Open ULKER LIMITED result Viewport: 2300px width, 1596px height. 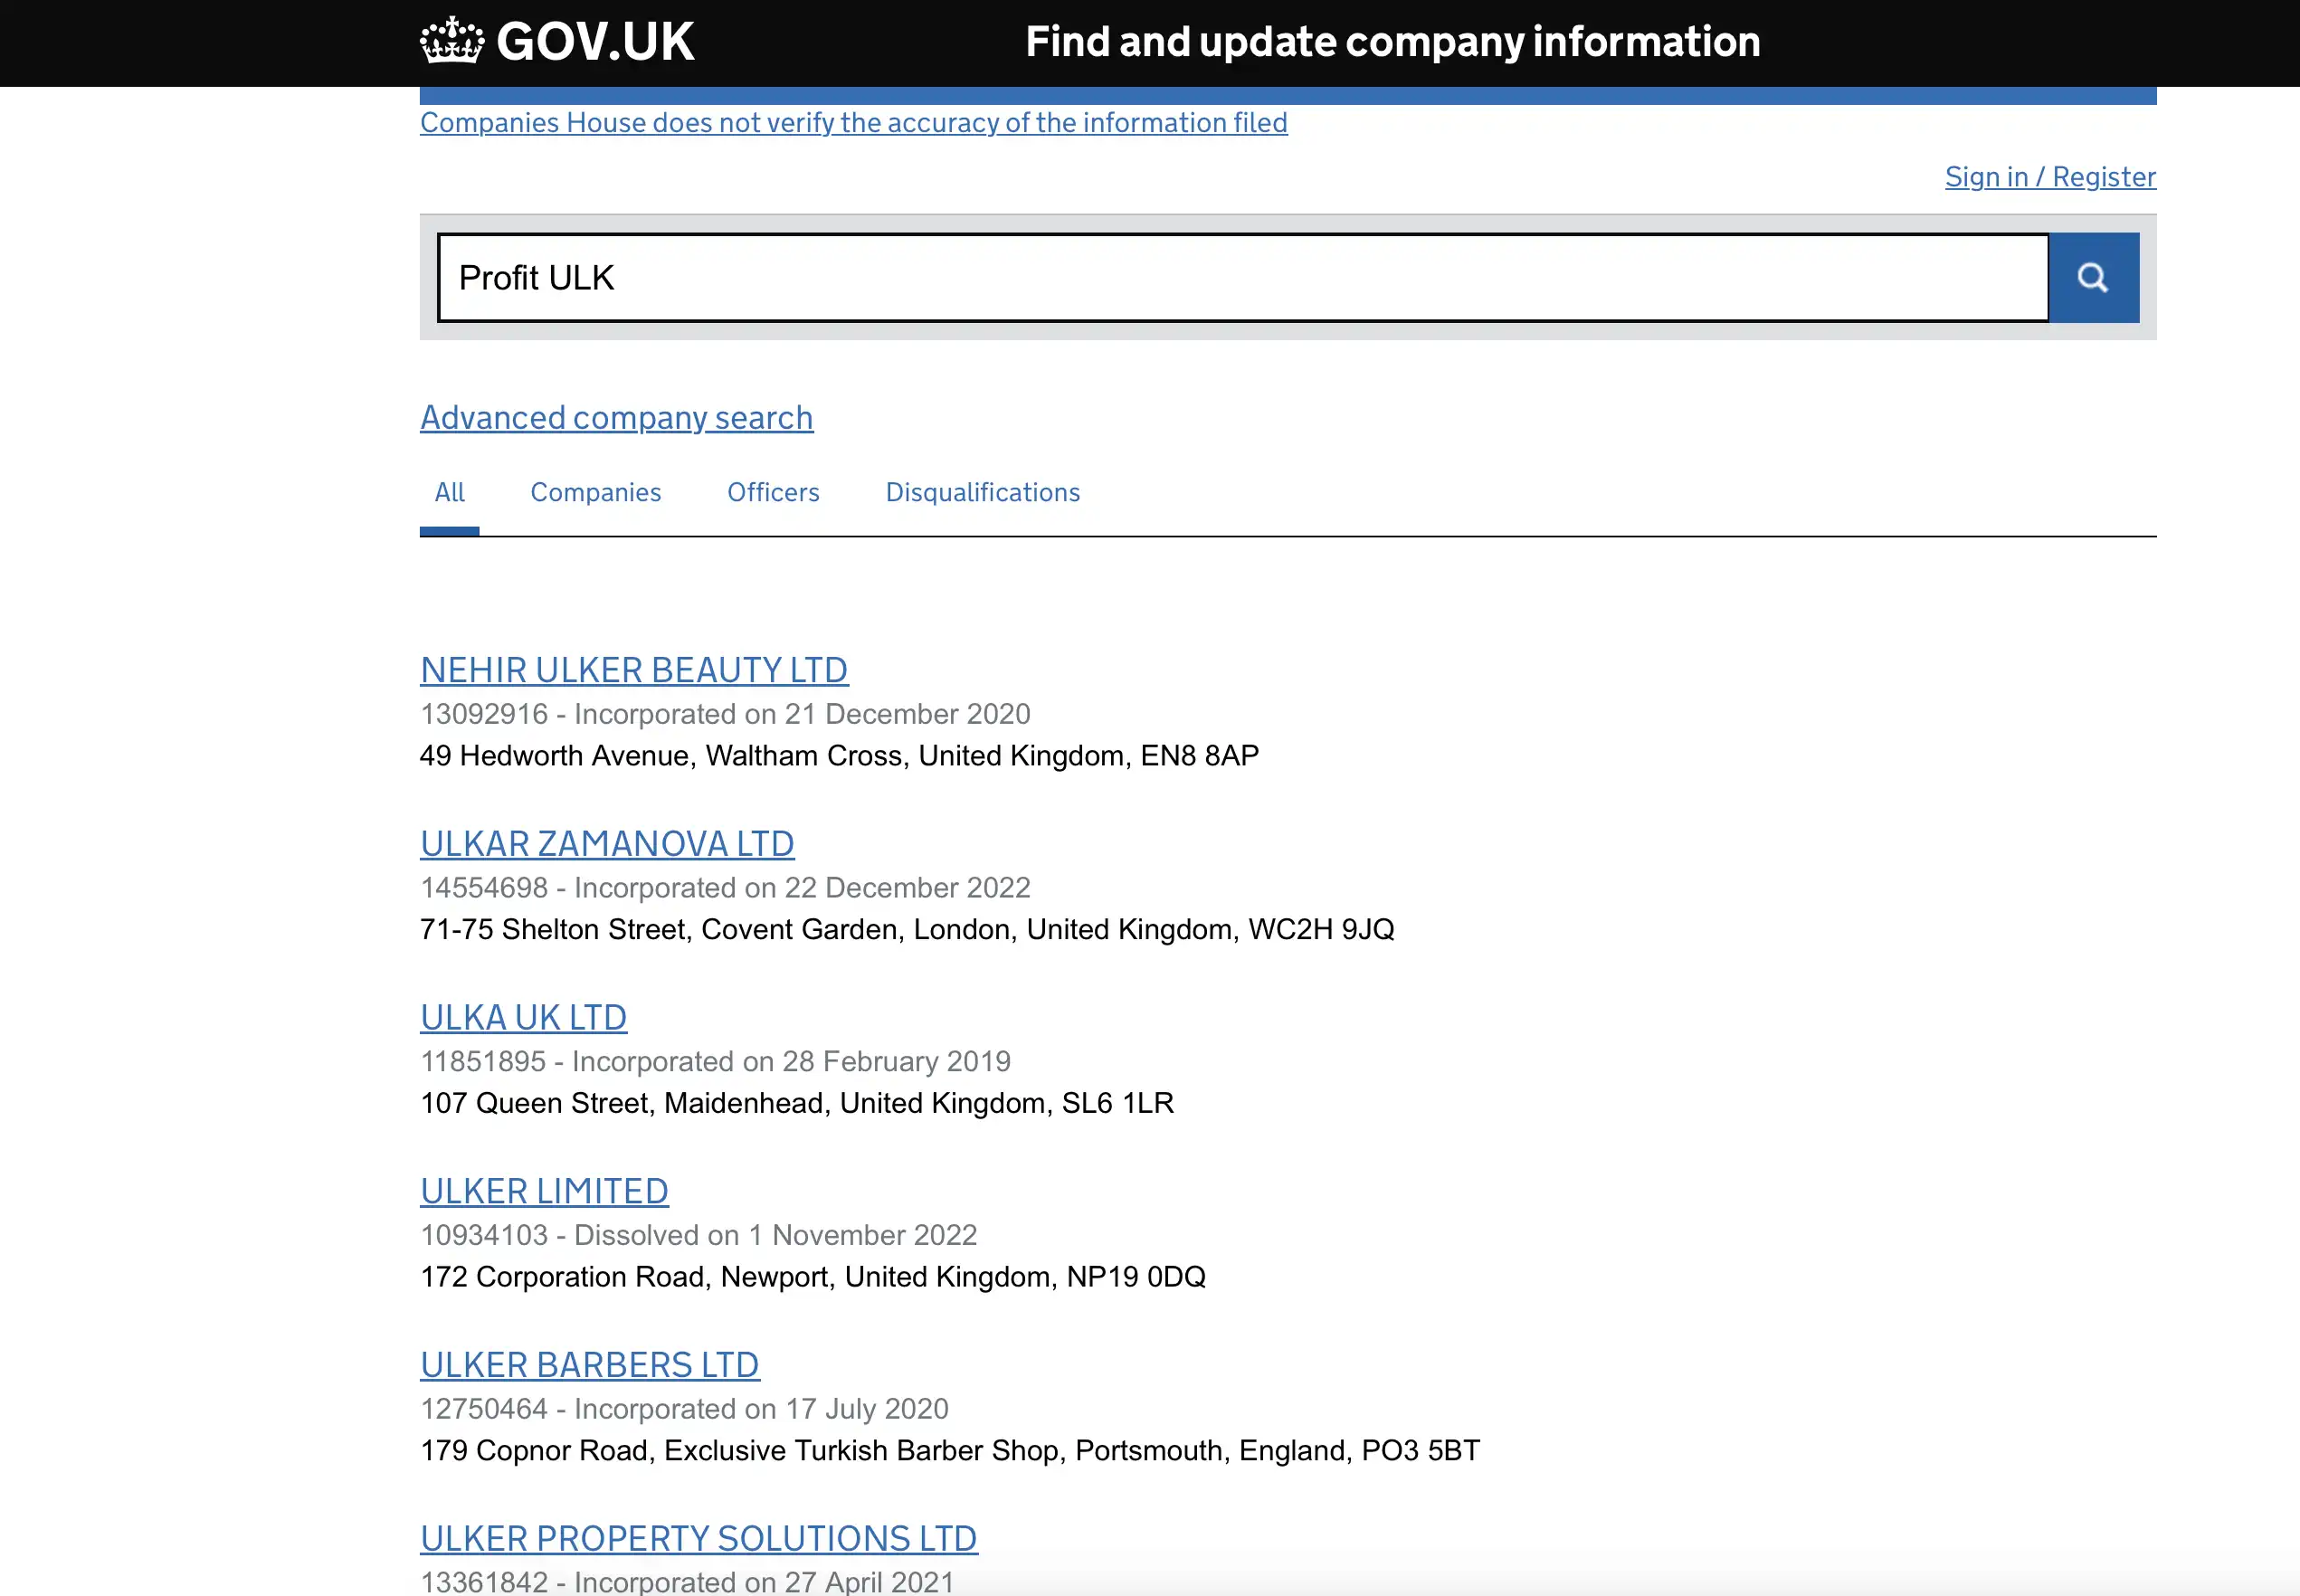pyautogui.click(x=544, y=1192)
